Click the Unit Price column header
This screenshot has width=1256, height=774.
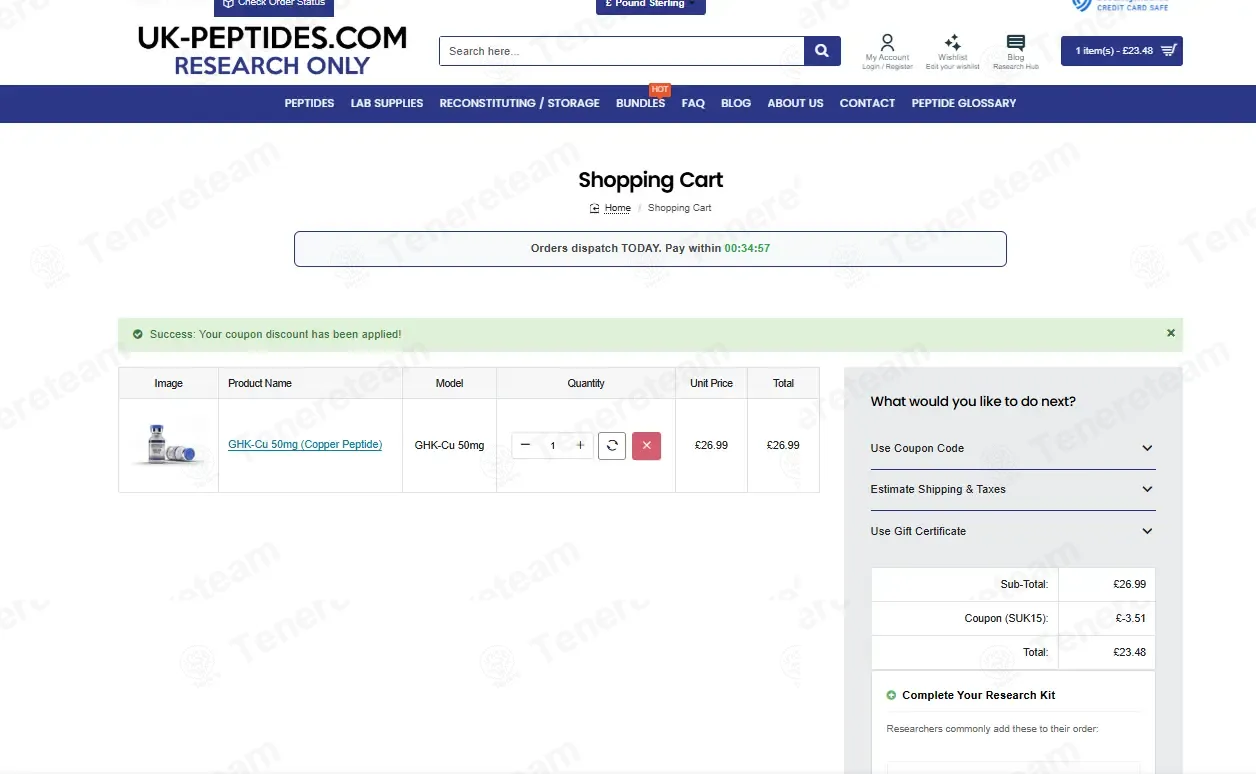711,383
